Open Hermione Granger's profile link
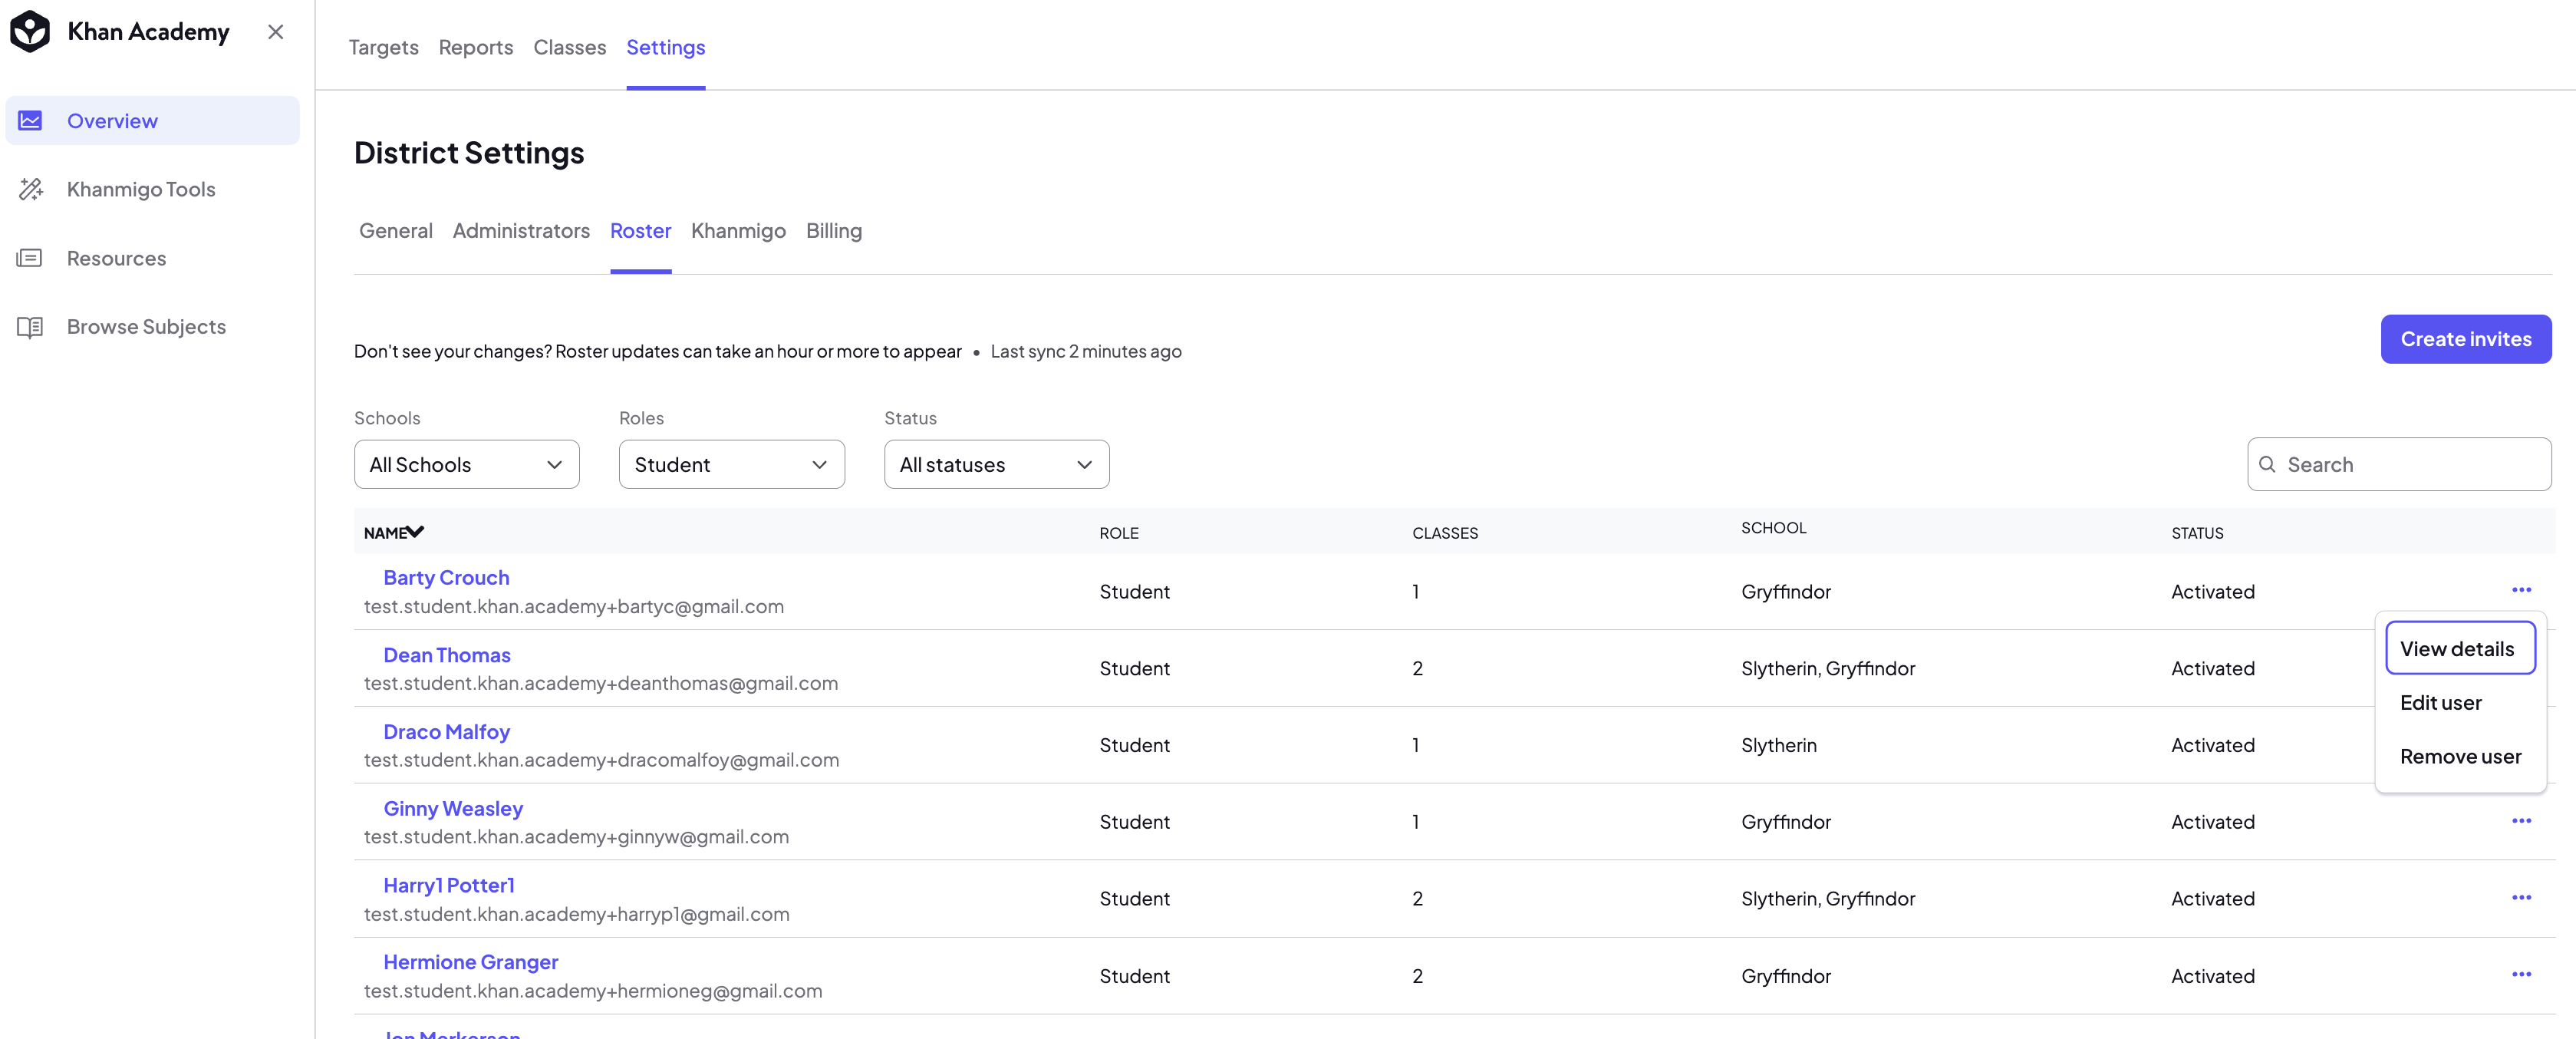The height and width of the screenshot is (1039, 2576). coord(471,962)
